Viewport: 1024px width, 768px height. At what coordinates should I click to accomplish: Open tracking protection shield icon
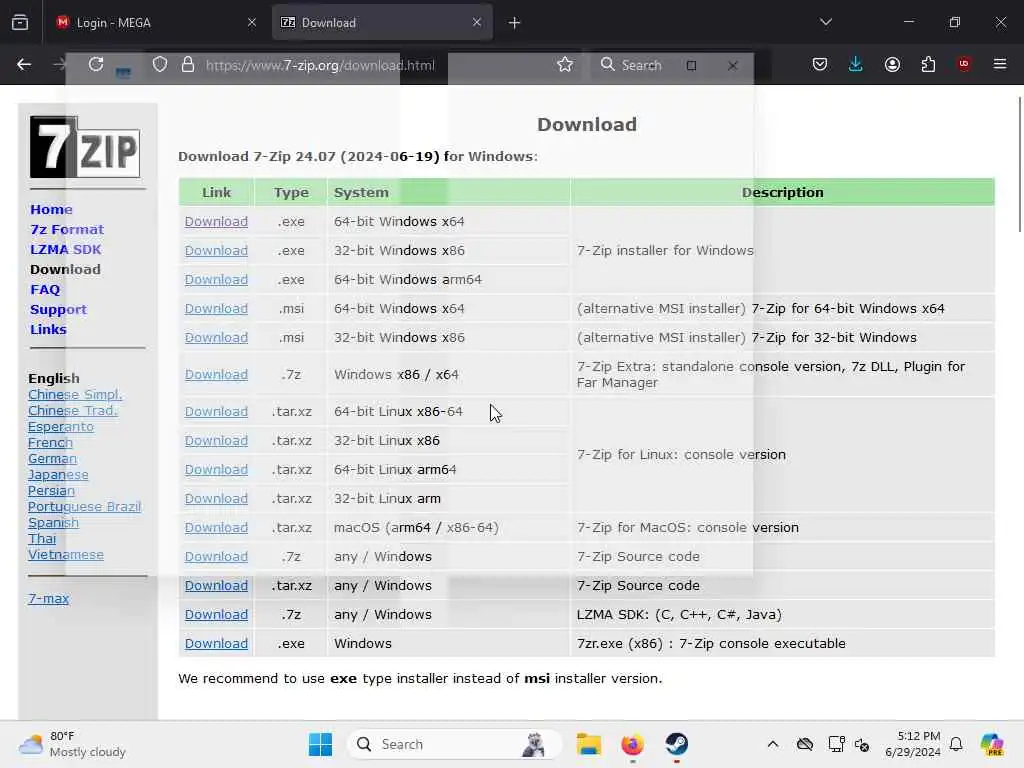(x=160, y=64)
